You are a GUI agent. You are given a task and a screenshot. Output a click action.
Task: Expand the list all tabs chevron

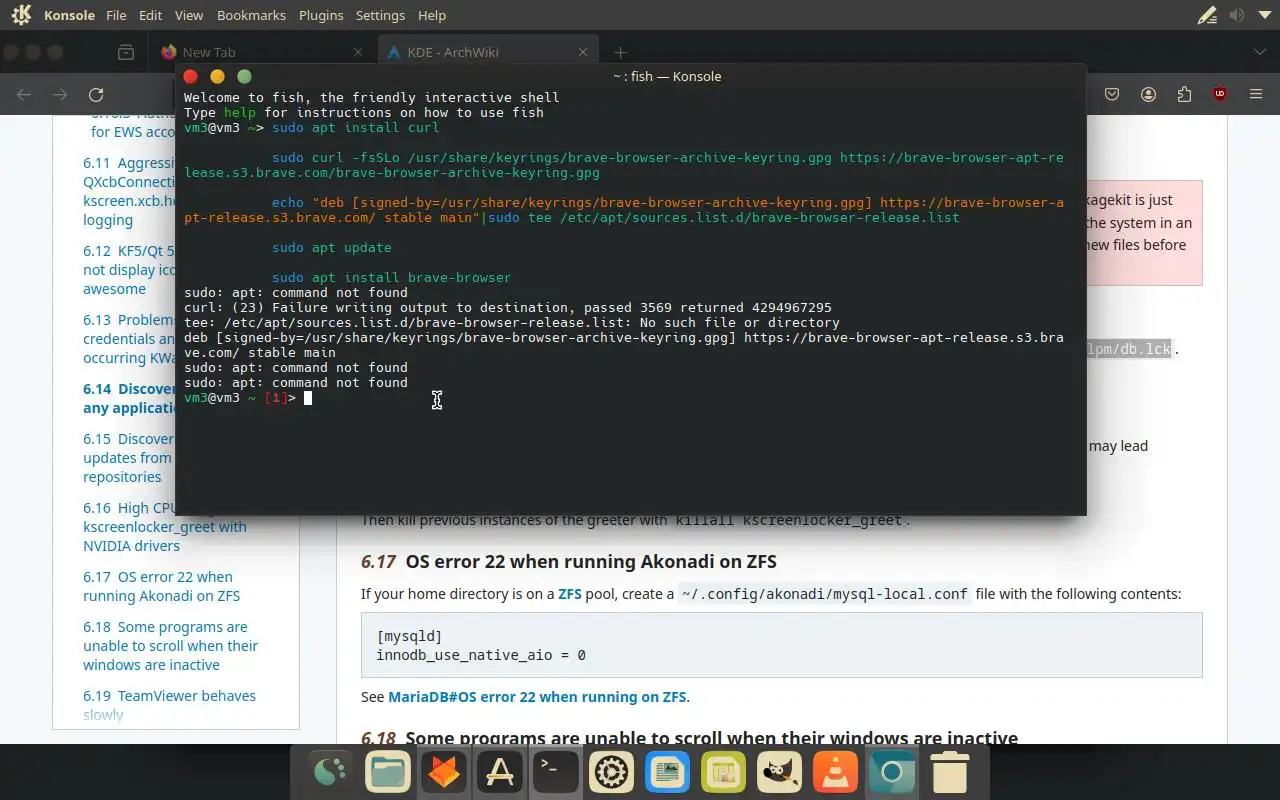point(1259,52)
